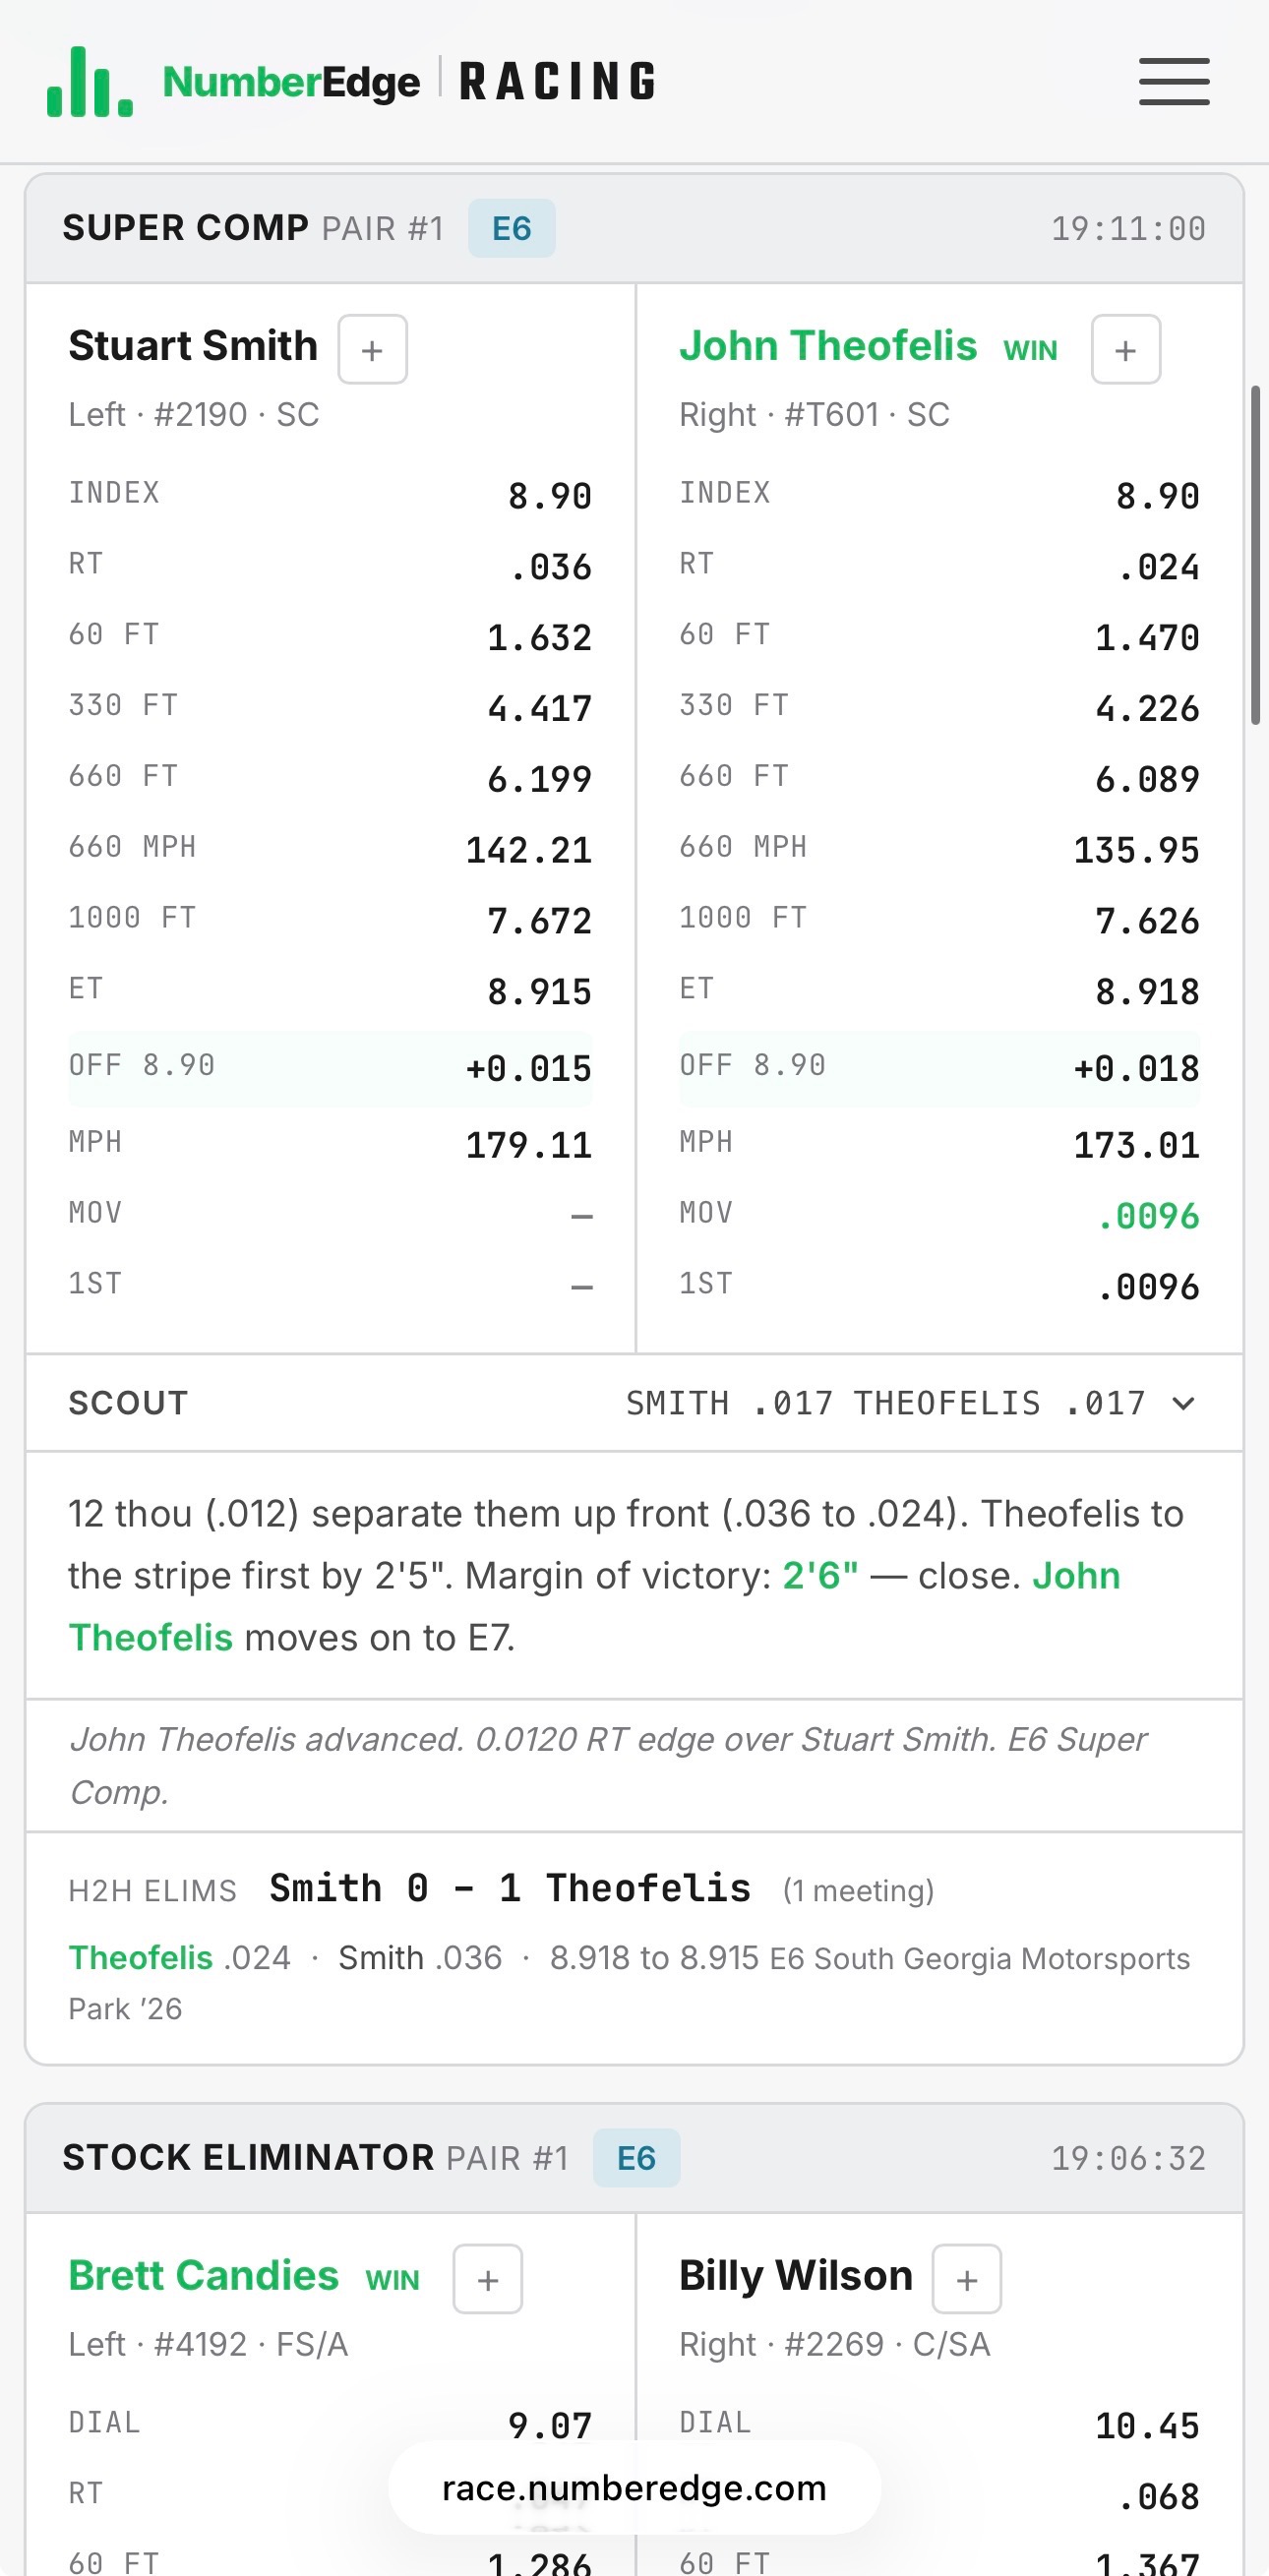The height and width of the screenshot is (2576, 1269).
Task: Click the plus icon next to Brett Candies
Action: click(487, 2279)
